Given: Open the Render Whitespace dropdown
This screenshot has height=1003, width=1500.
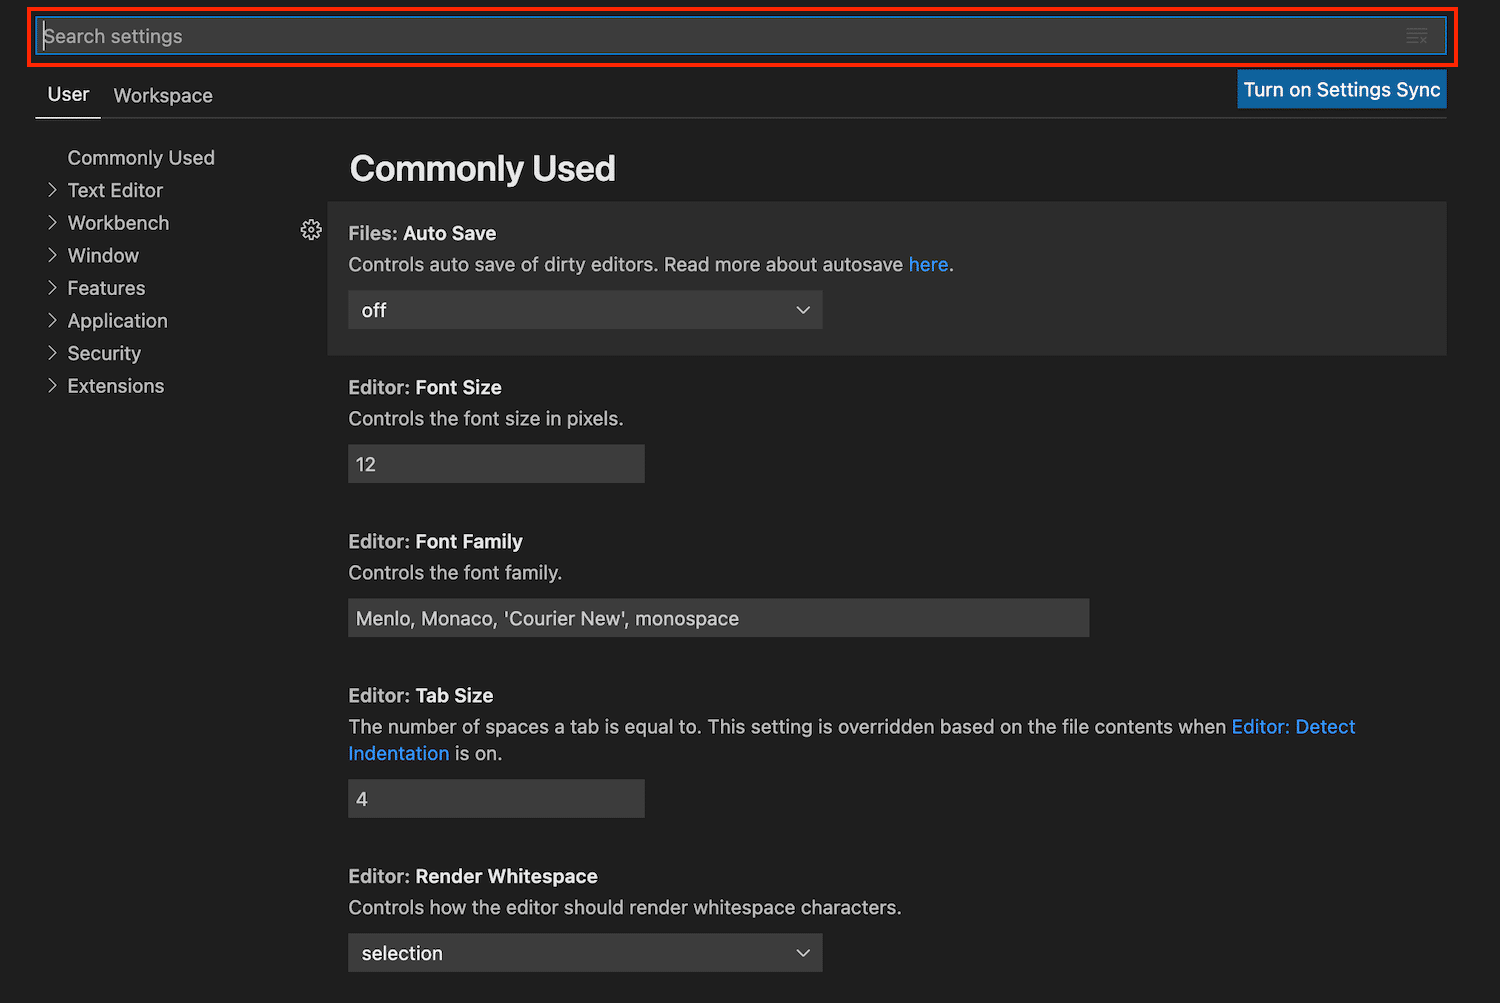Looking at the screenshot, I should 584,953.
